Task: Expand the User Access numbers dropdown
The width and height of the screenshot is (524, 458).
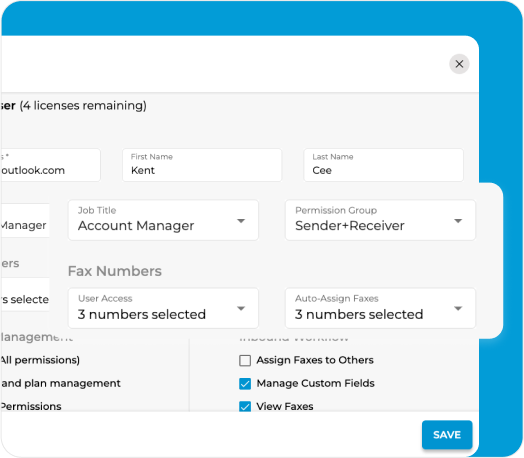Action: coord(163,308)
